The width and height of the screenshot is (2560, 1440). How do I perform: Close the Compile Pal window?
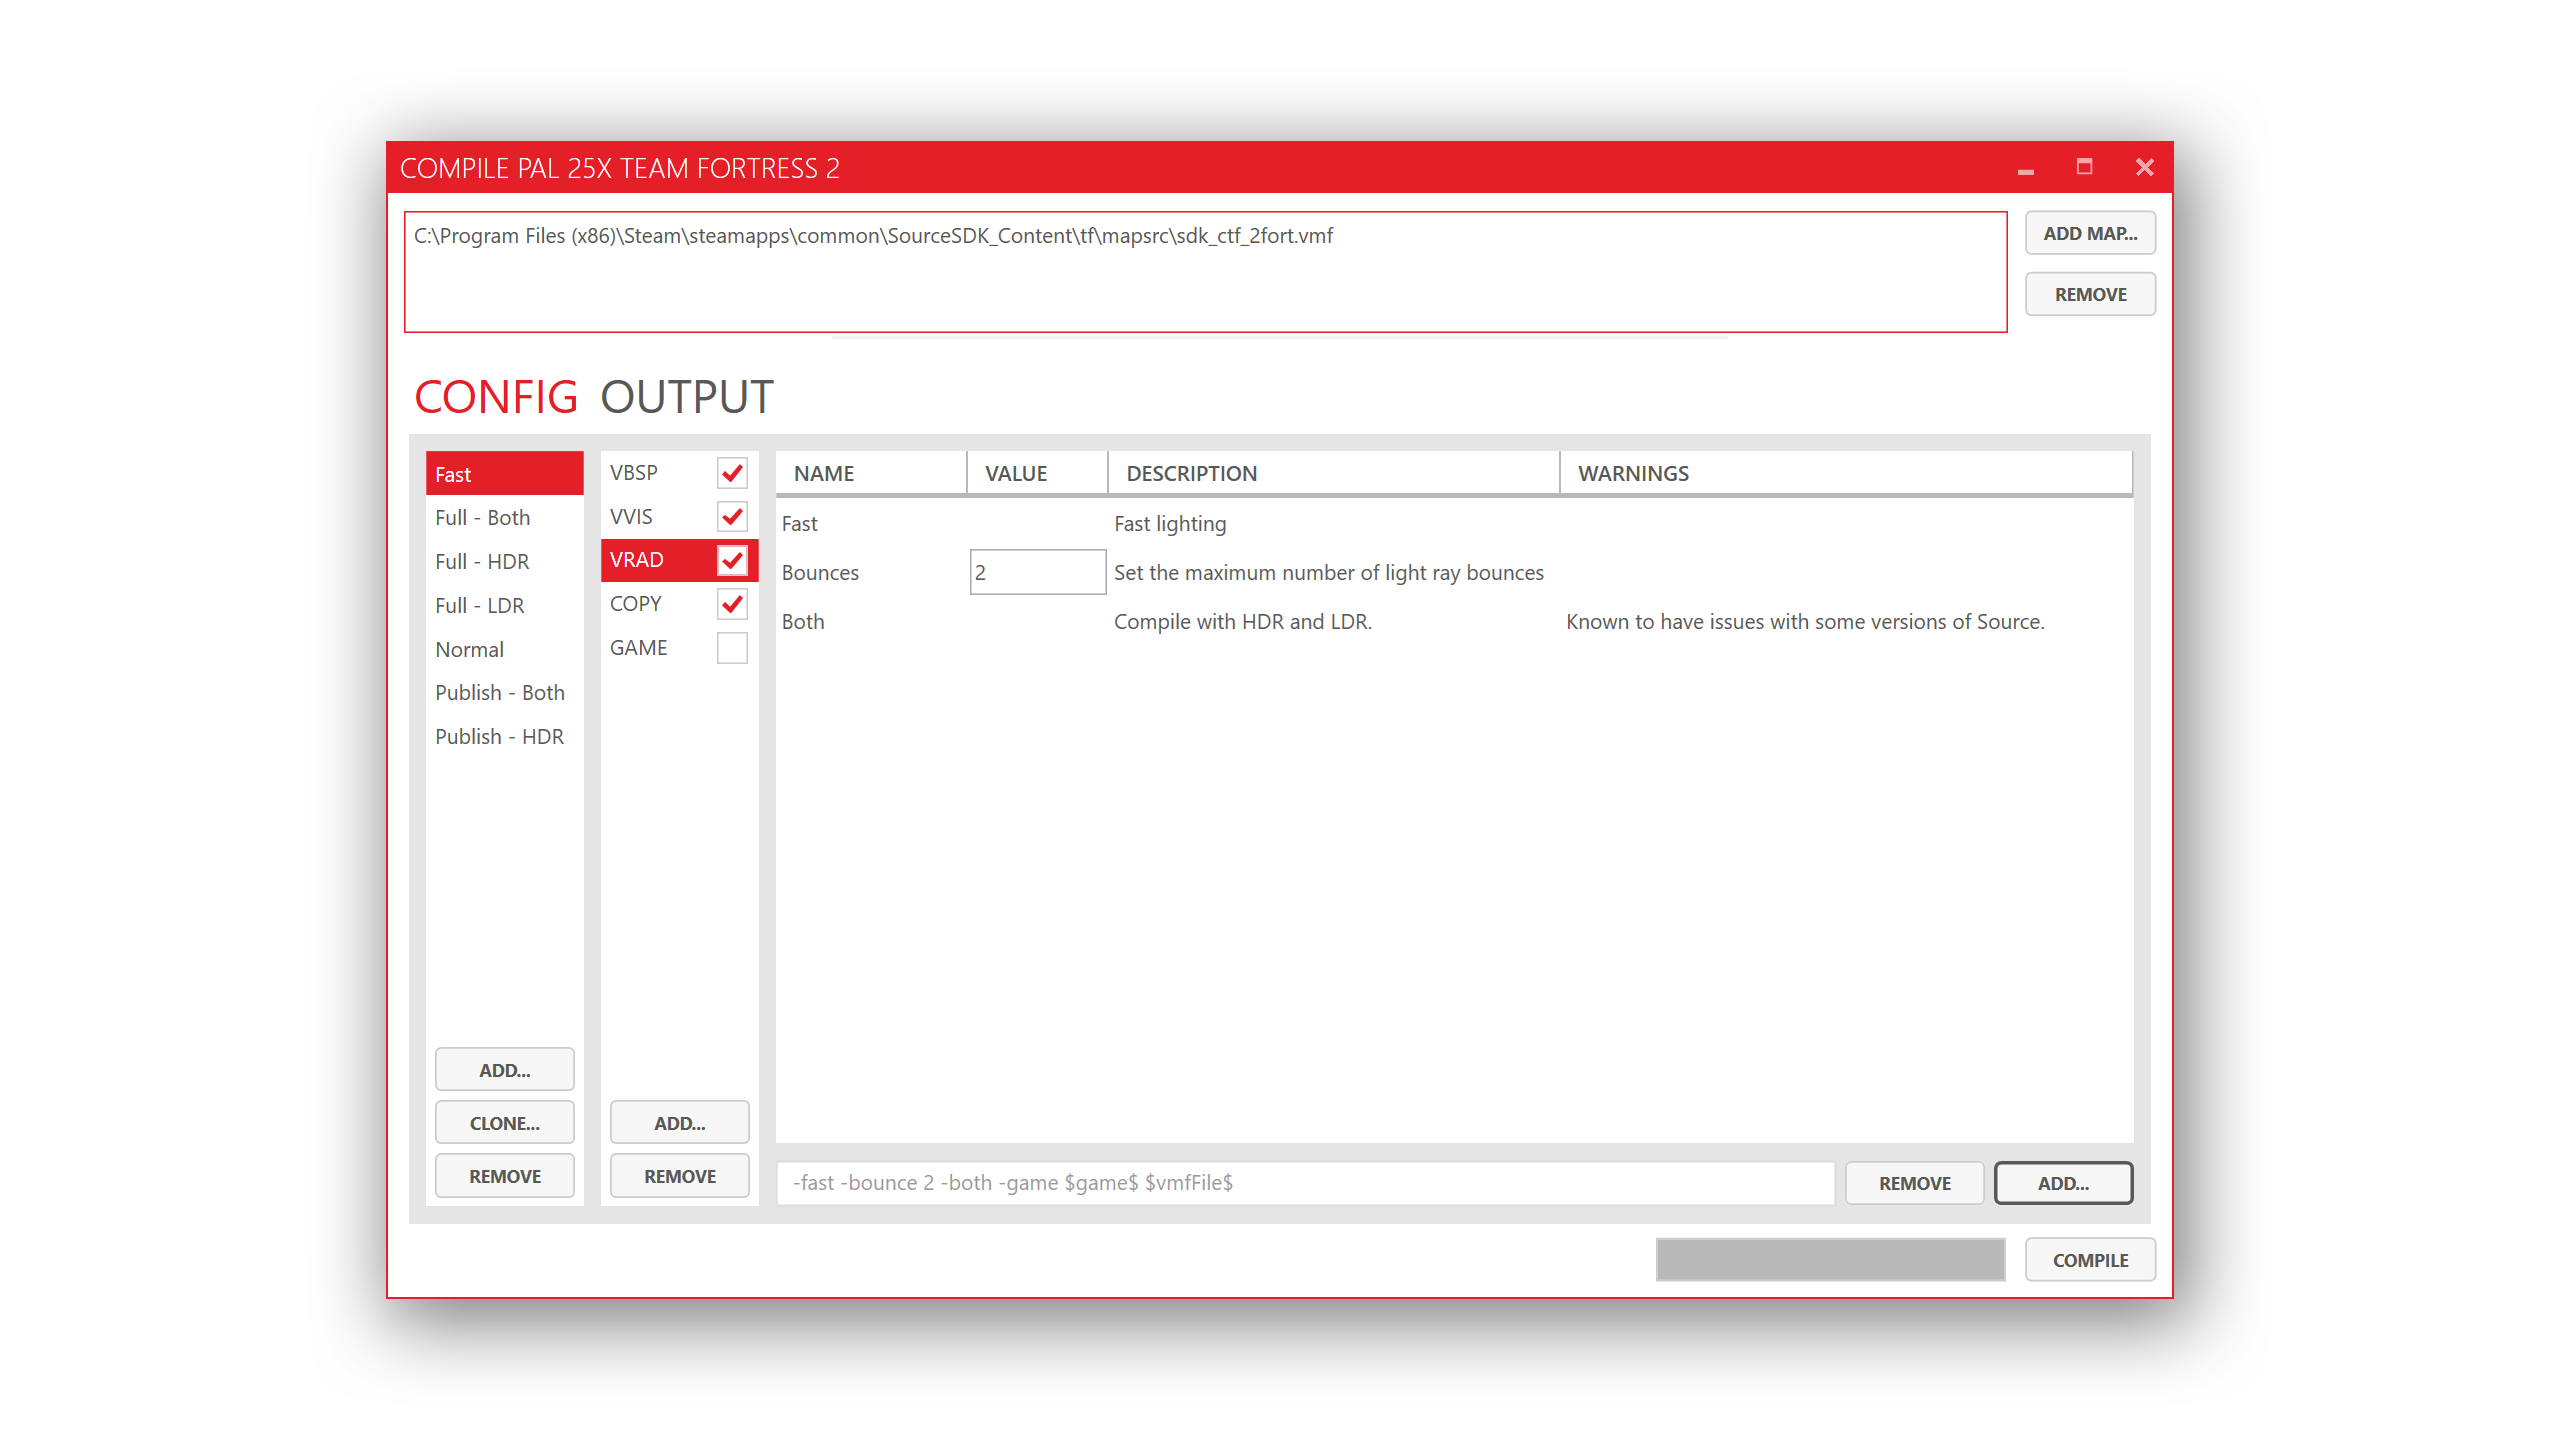click(x=2144, y=167)
